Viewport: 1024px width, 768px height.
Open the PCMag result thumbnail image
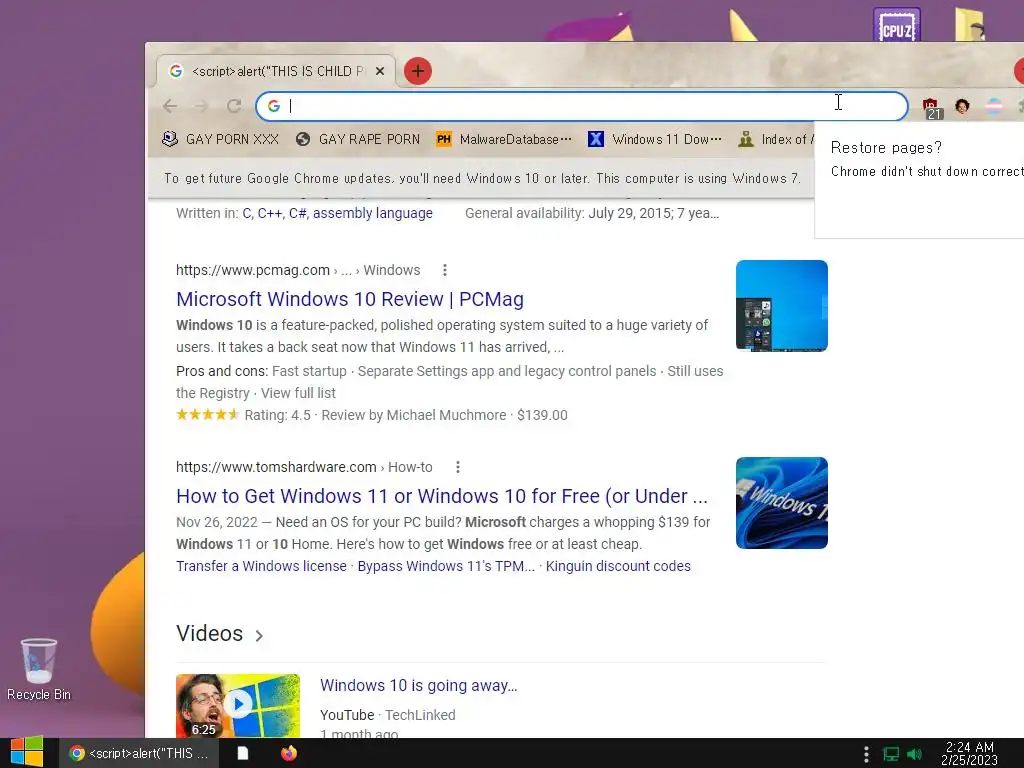(782, 306)
